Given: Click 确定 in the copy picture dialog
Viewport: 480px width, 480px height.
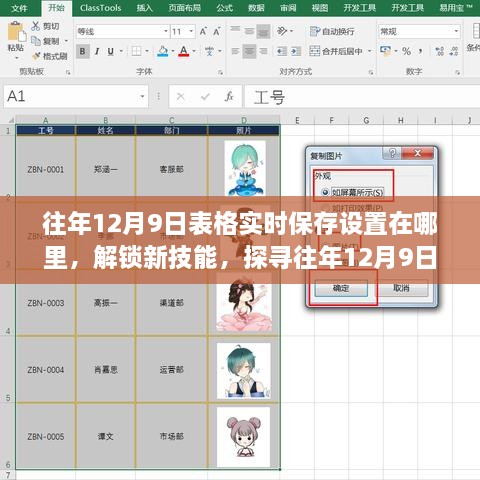Looking at the screenshot, I should tap(341, 288).
